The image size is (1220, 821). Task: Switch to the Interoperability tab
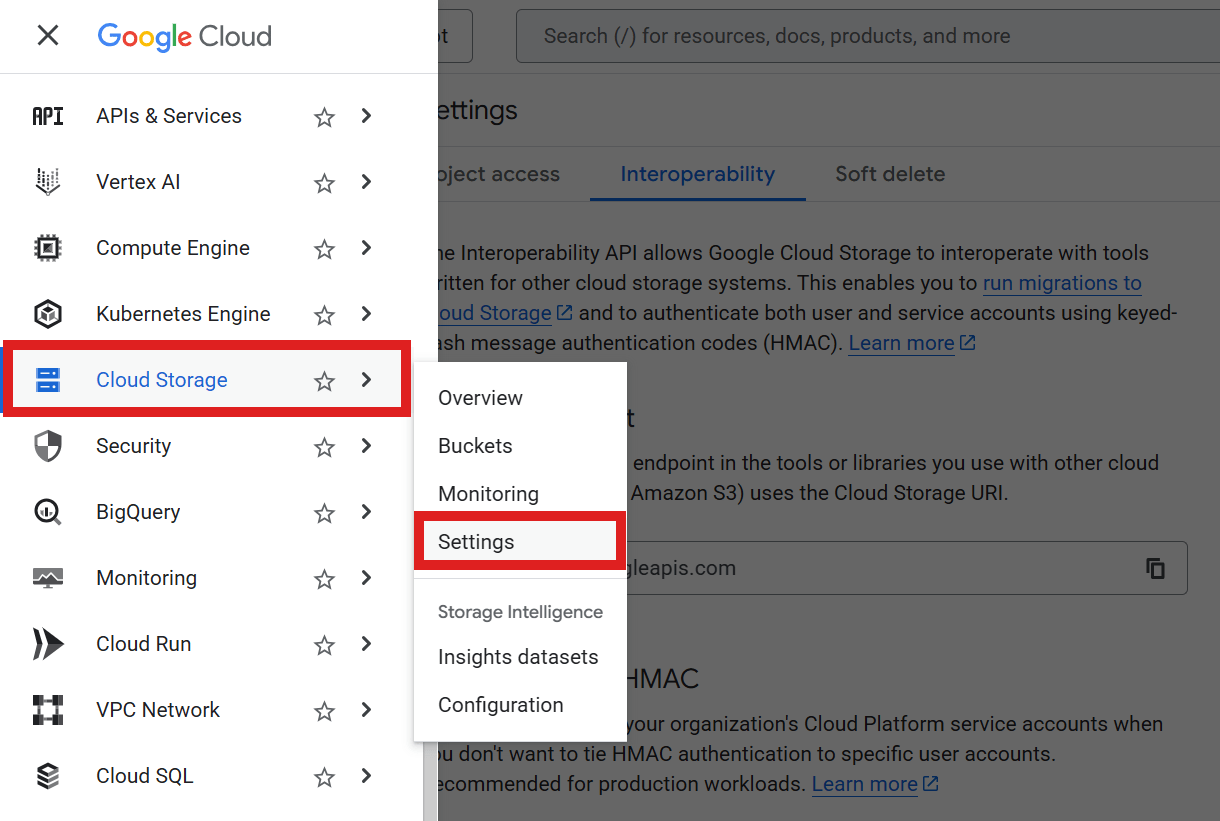tap(697, 174)
